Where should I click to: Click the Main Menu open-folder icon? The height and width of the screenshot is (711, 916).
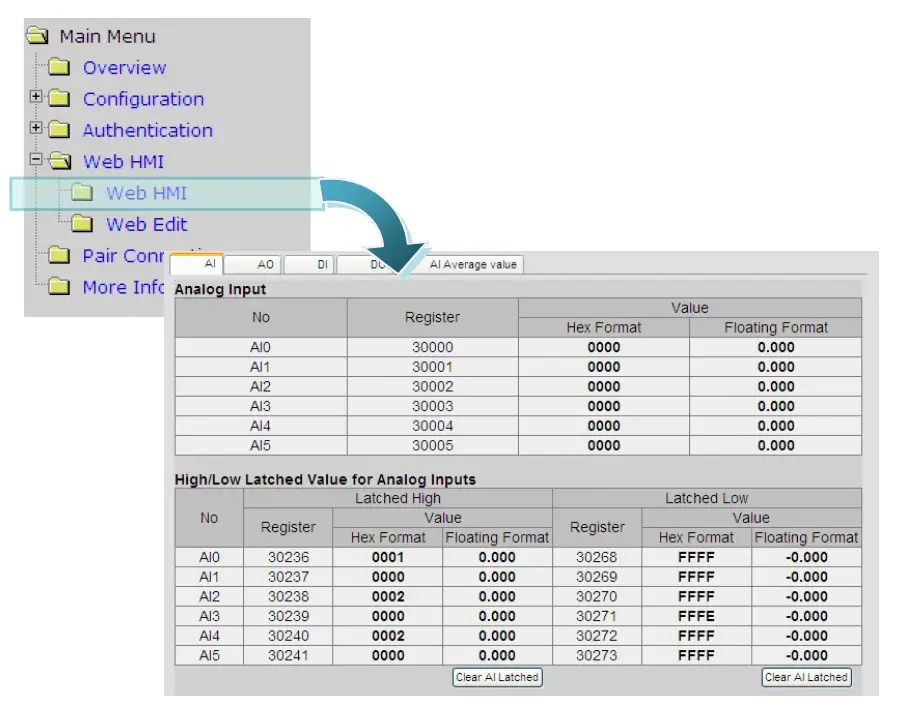click(x=37, y=36)
